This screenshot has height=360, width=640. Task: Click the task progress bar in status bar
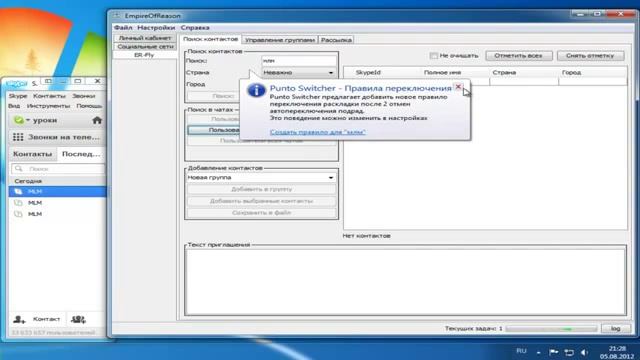551,329
